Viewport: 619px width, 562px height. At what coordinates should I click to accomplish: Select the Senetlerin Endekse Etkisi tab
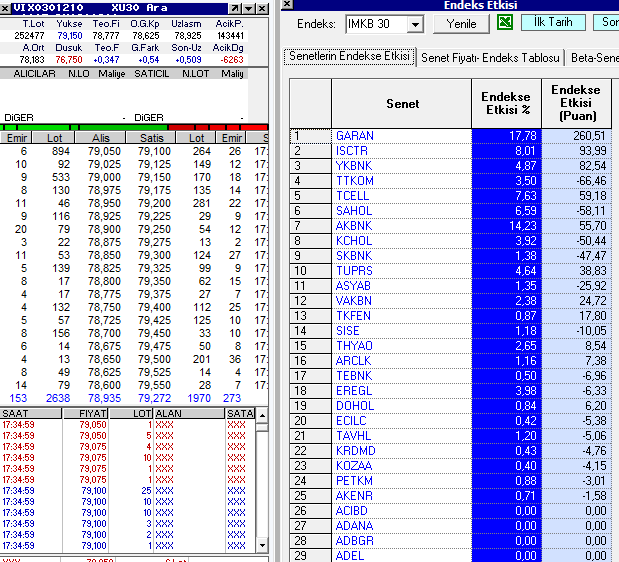pos(349,56)
